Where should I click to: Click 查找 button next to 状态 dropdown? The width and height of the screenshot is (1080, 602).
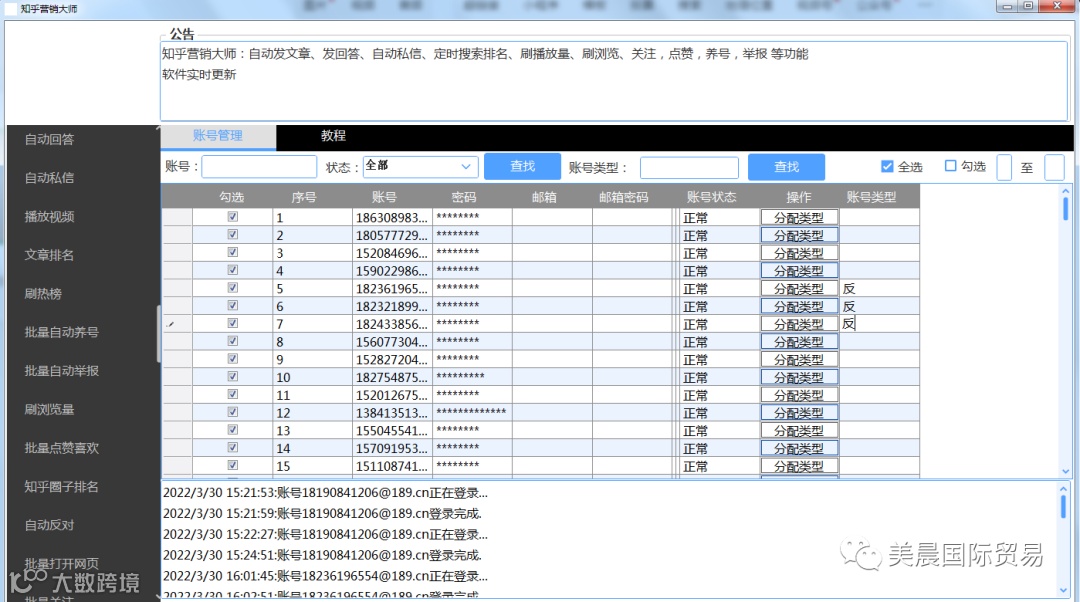523,167
